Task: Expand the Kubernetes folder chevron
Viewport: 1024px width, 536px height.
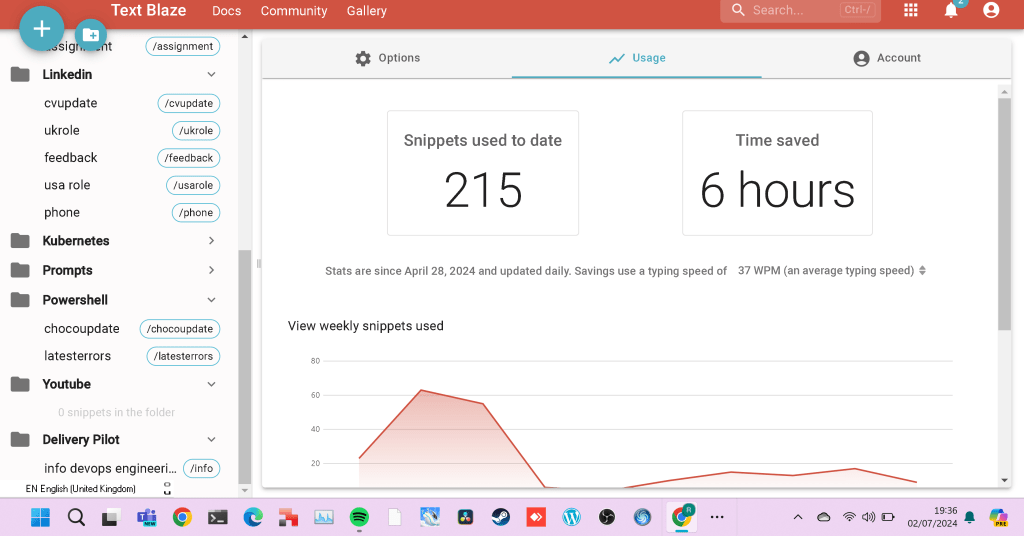Action: (x=212, y=241)
